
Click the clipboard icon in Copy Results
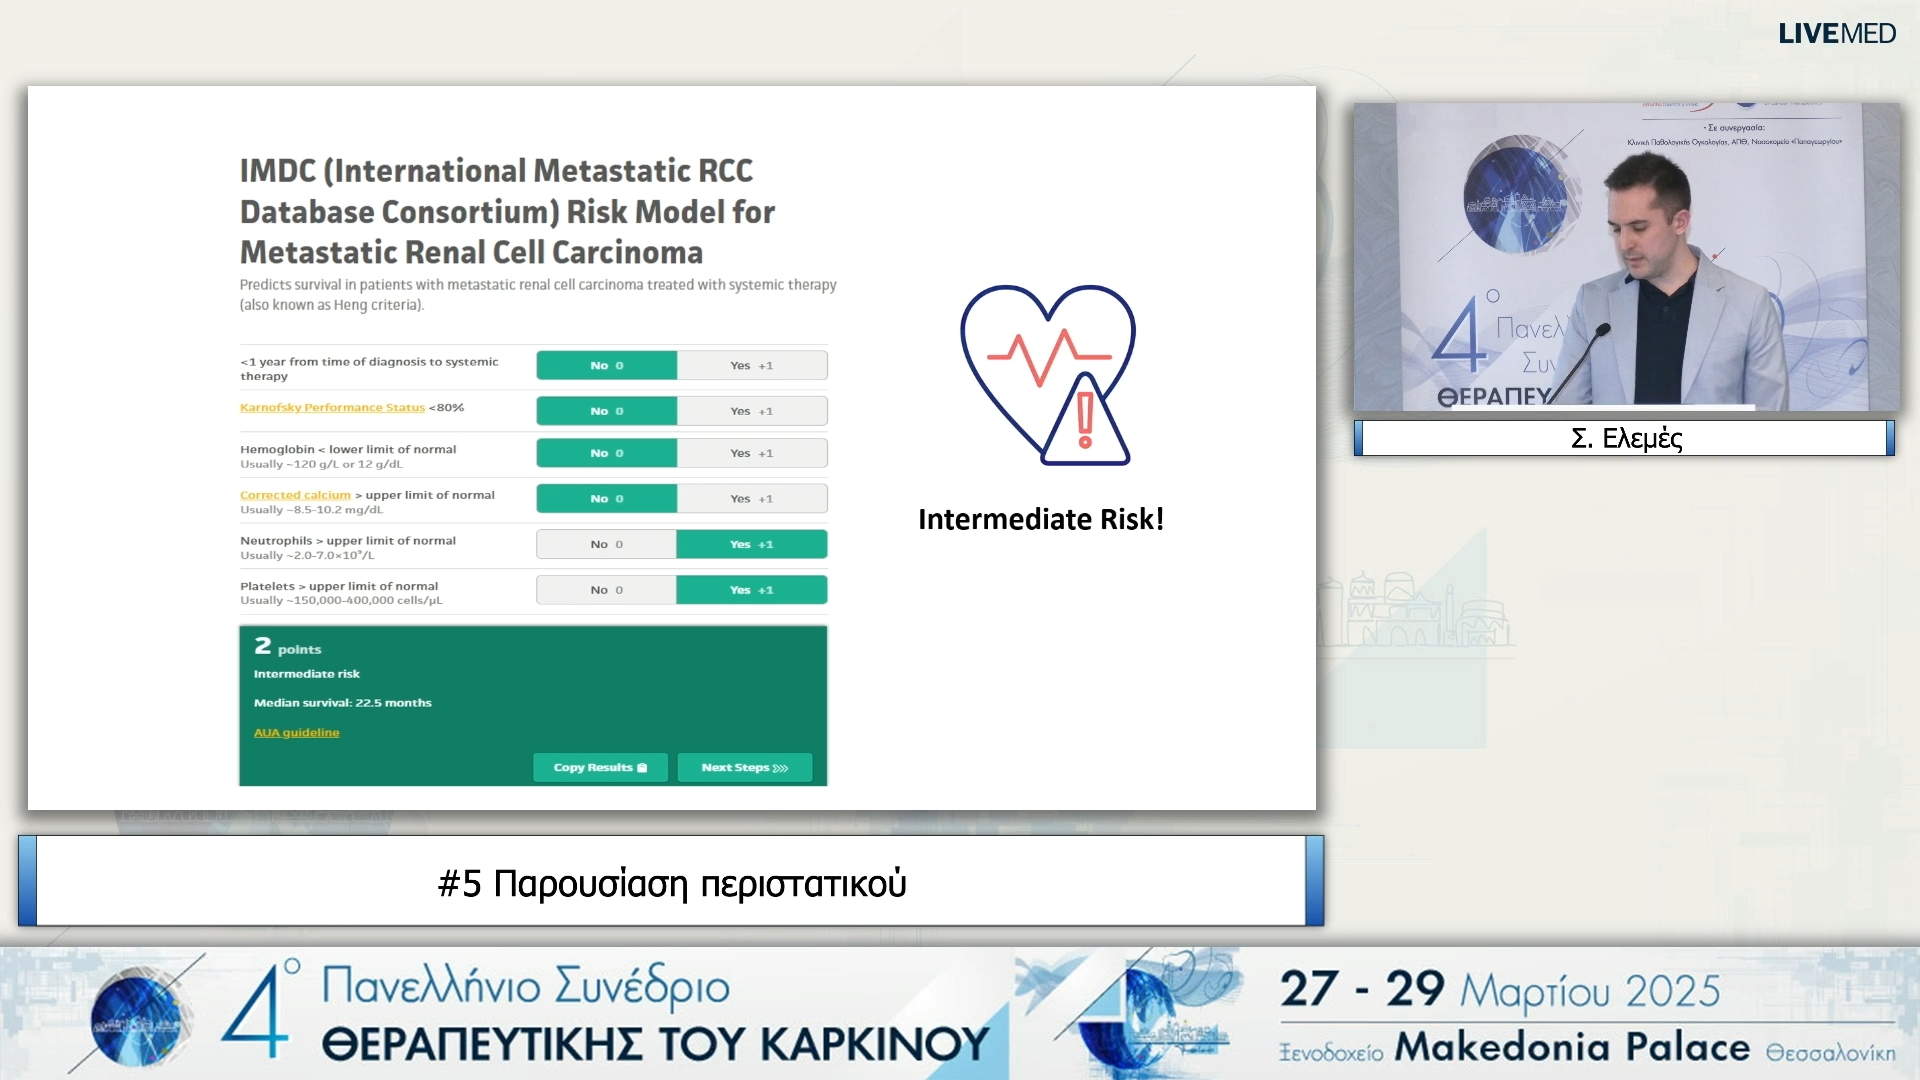point(642,768)
